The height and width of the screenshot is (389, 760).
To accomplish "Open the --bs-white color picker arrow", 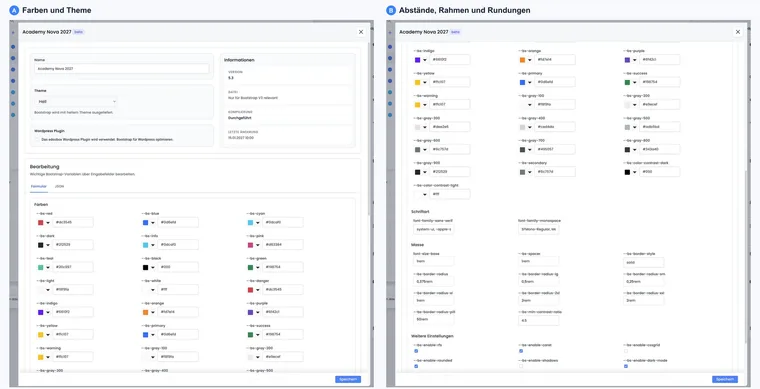I will (x=153, y=290).
